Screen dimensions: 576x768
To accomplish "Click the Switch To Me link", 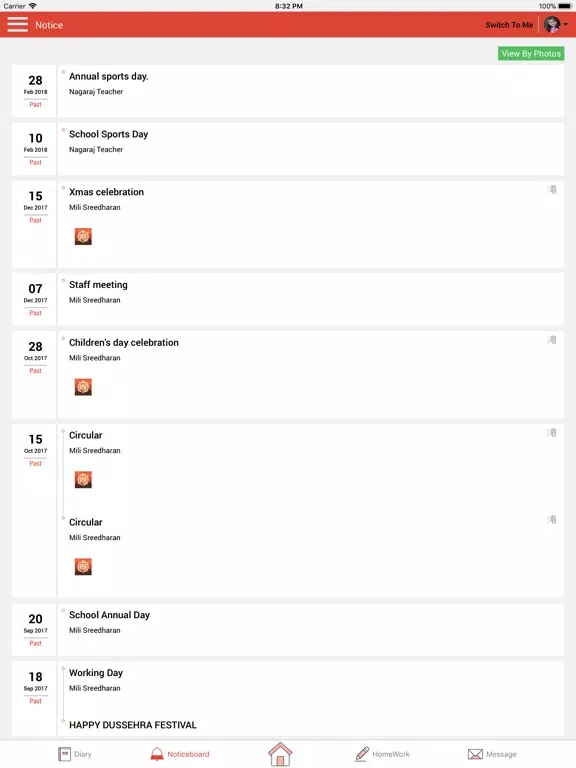I will (509, 25).
